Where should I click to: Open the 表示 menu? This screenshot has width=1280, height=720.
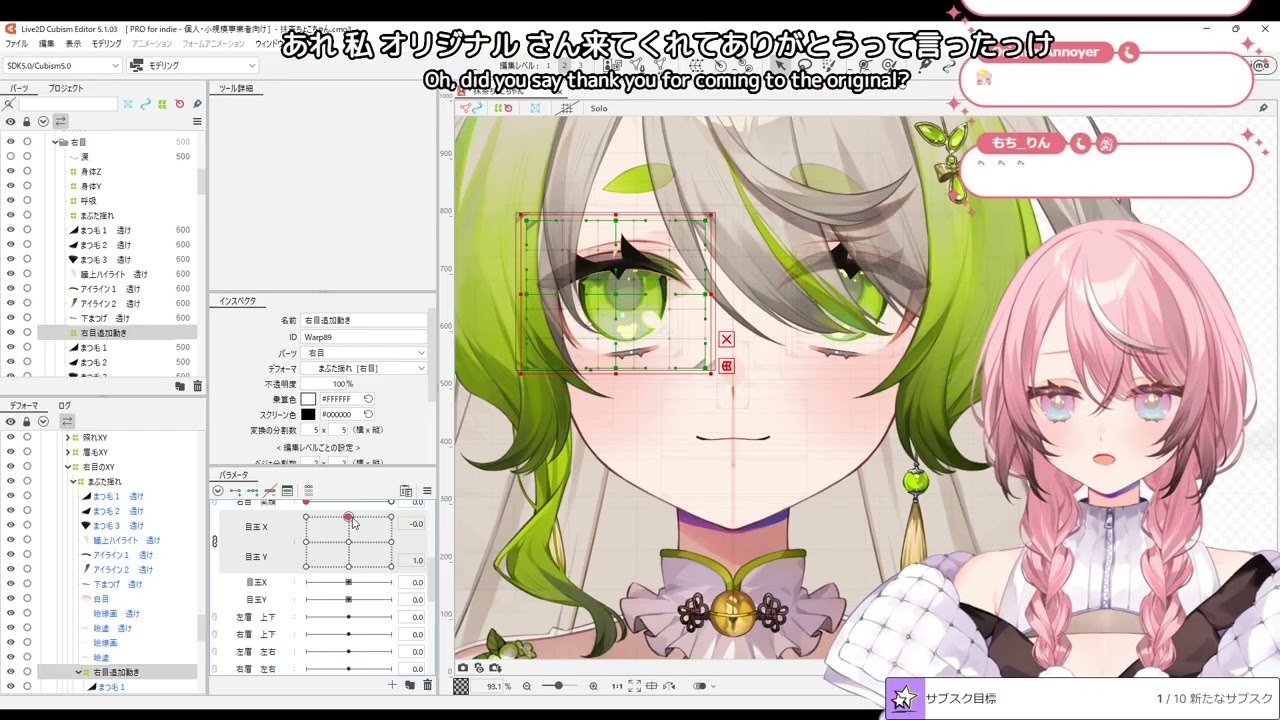click(x=73, y=44)
